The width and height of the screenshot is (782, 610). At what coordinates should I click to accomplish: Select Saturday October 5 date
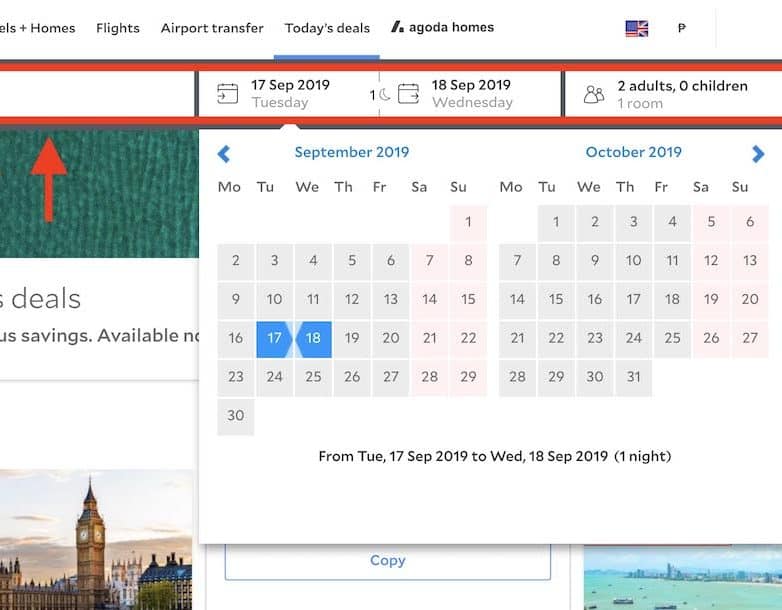click(711, 222)
